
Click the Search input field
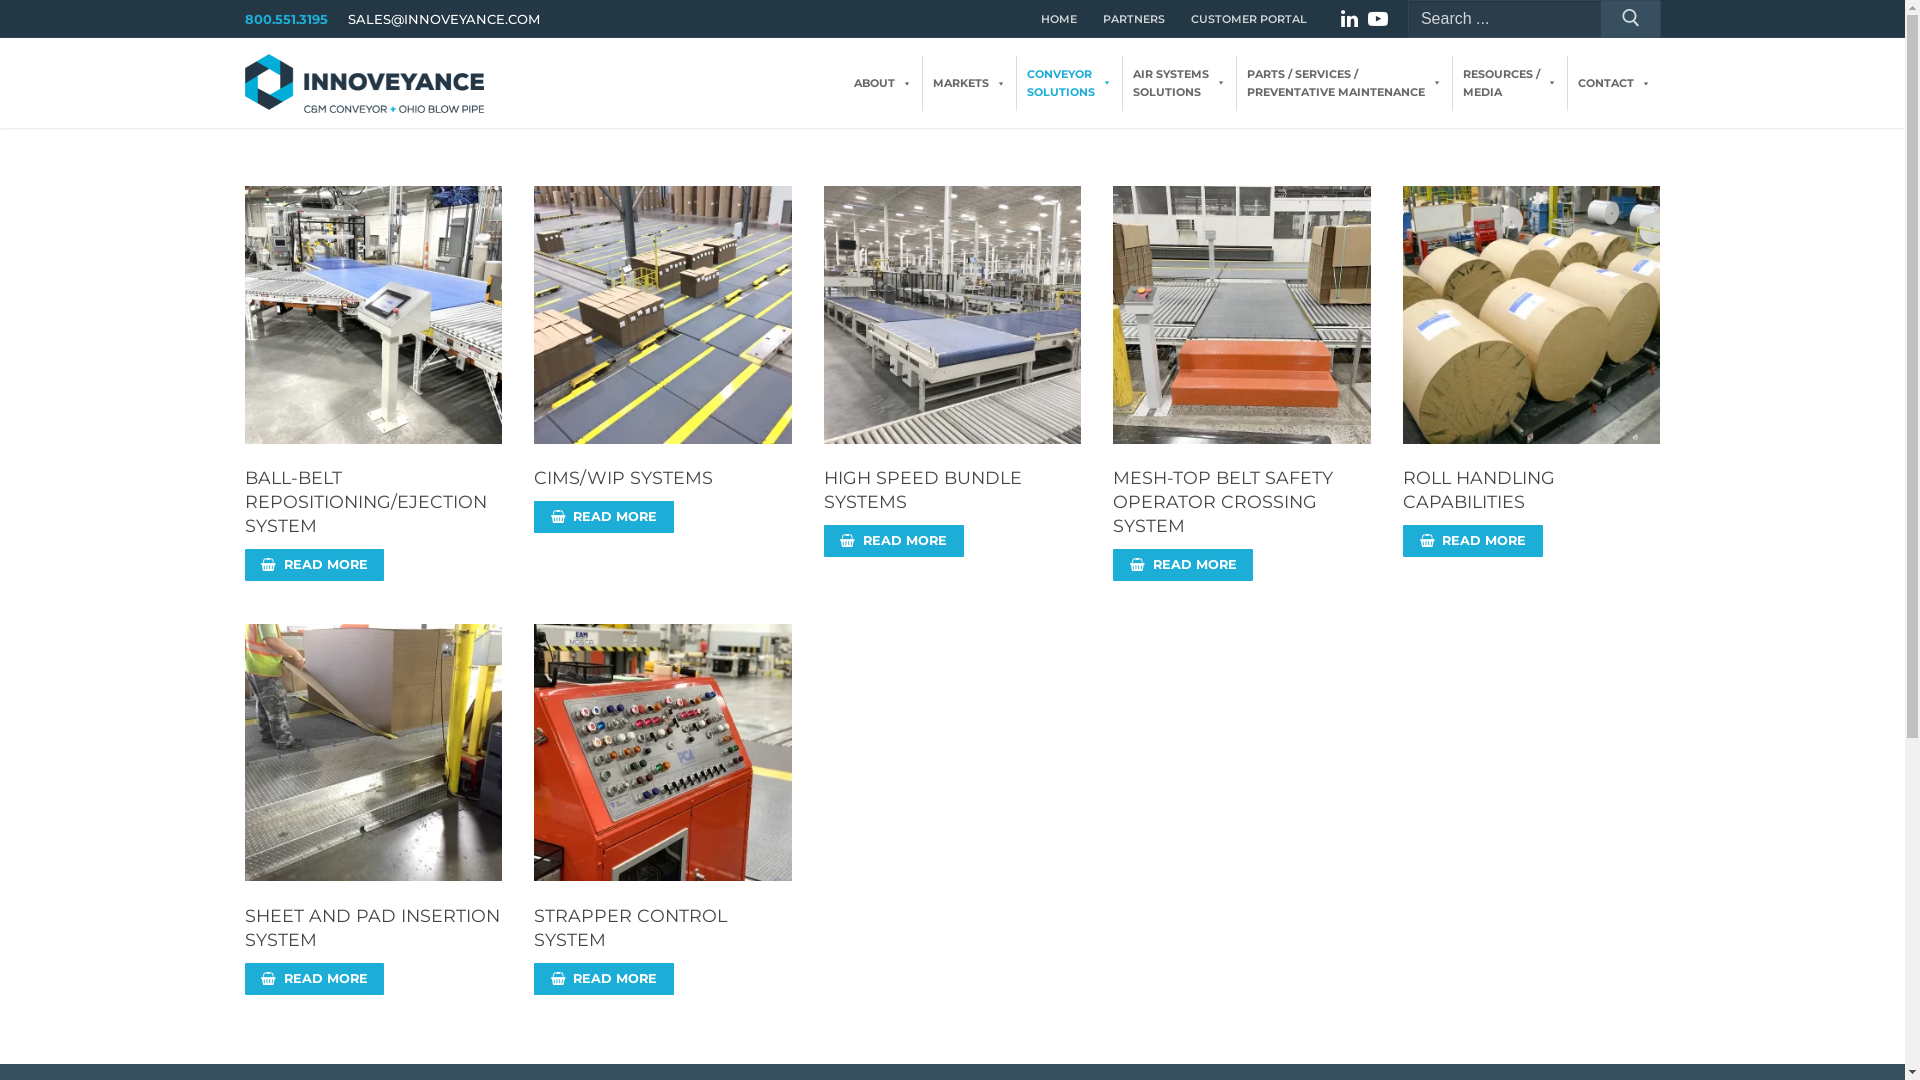click(1504, 19)
